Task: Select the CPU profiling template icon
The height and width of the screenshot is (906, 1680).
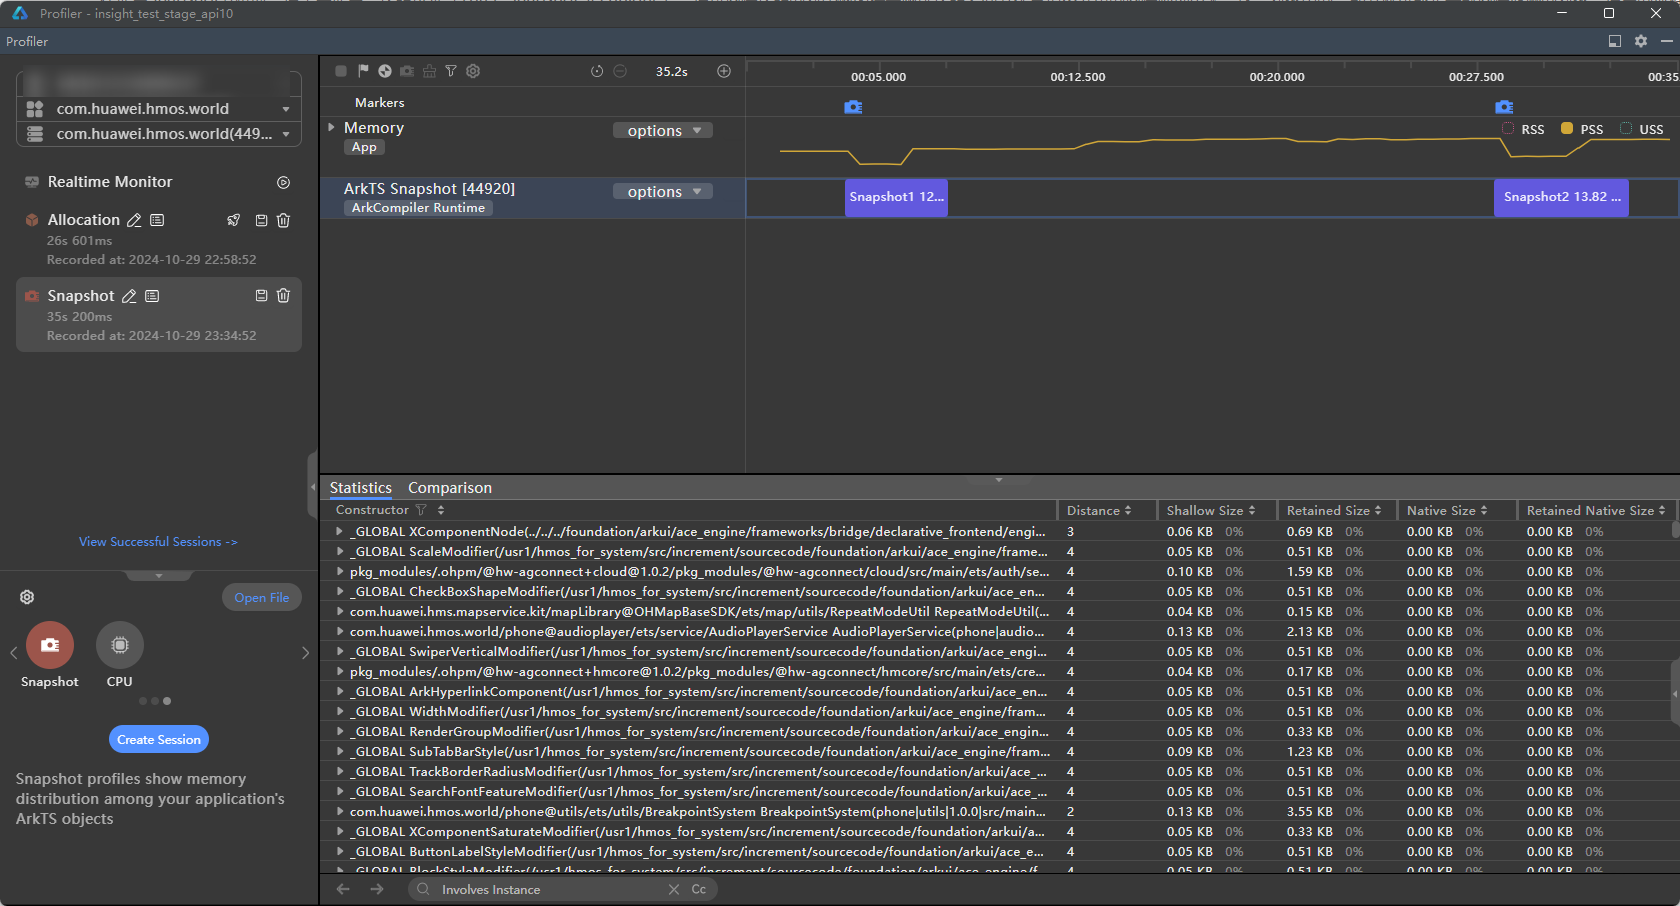Action: (x=120, y=645)
